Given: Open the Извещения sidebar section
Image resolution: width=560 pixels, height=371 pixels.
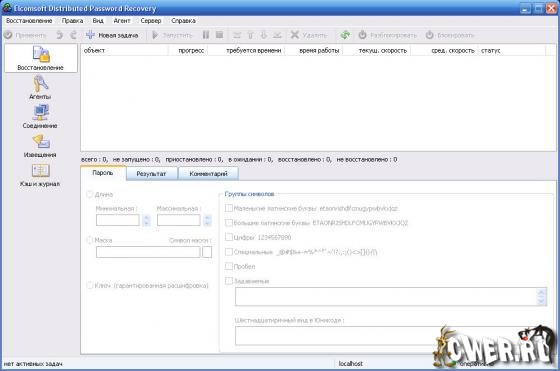Looking at the screenshot, I should (x=40, y=146).
